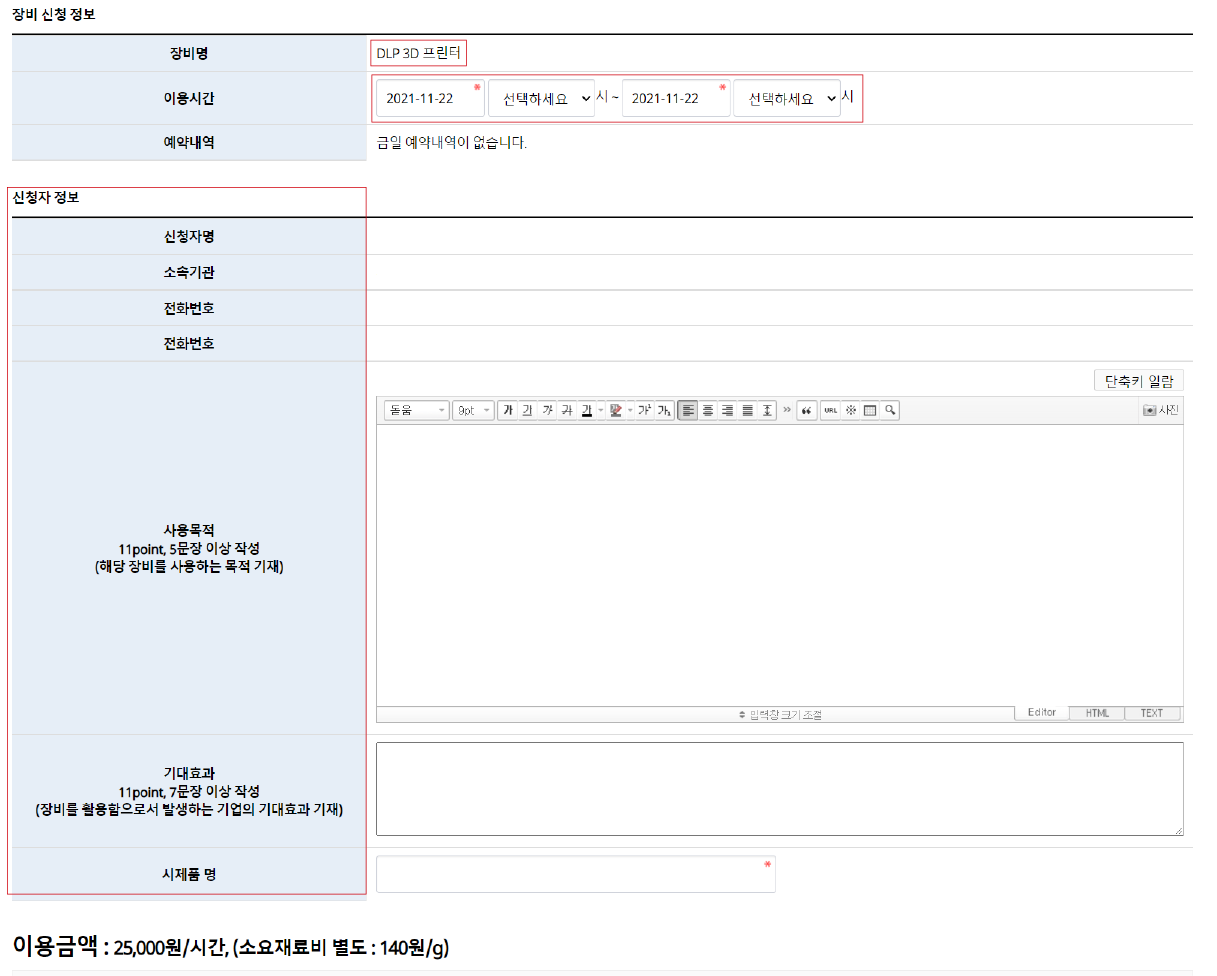Screen dimensions: 1217x976
Task: Open the 돋움 font family dropdown
Action: click(416, 410)
